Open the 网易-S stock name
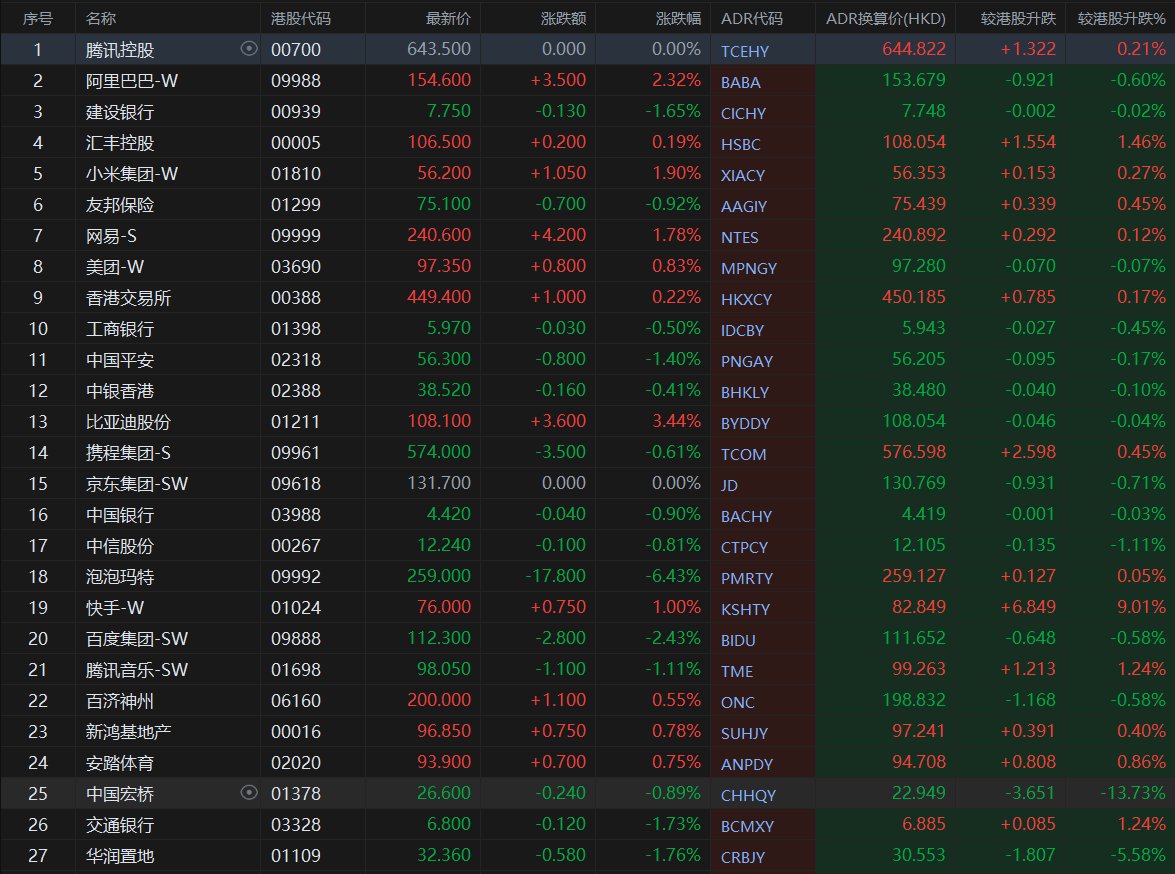This screenshot has width=1175, height=874. click(x=111, y=236)
